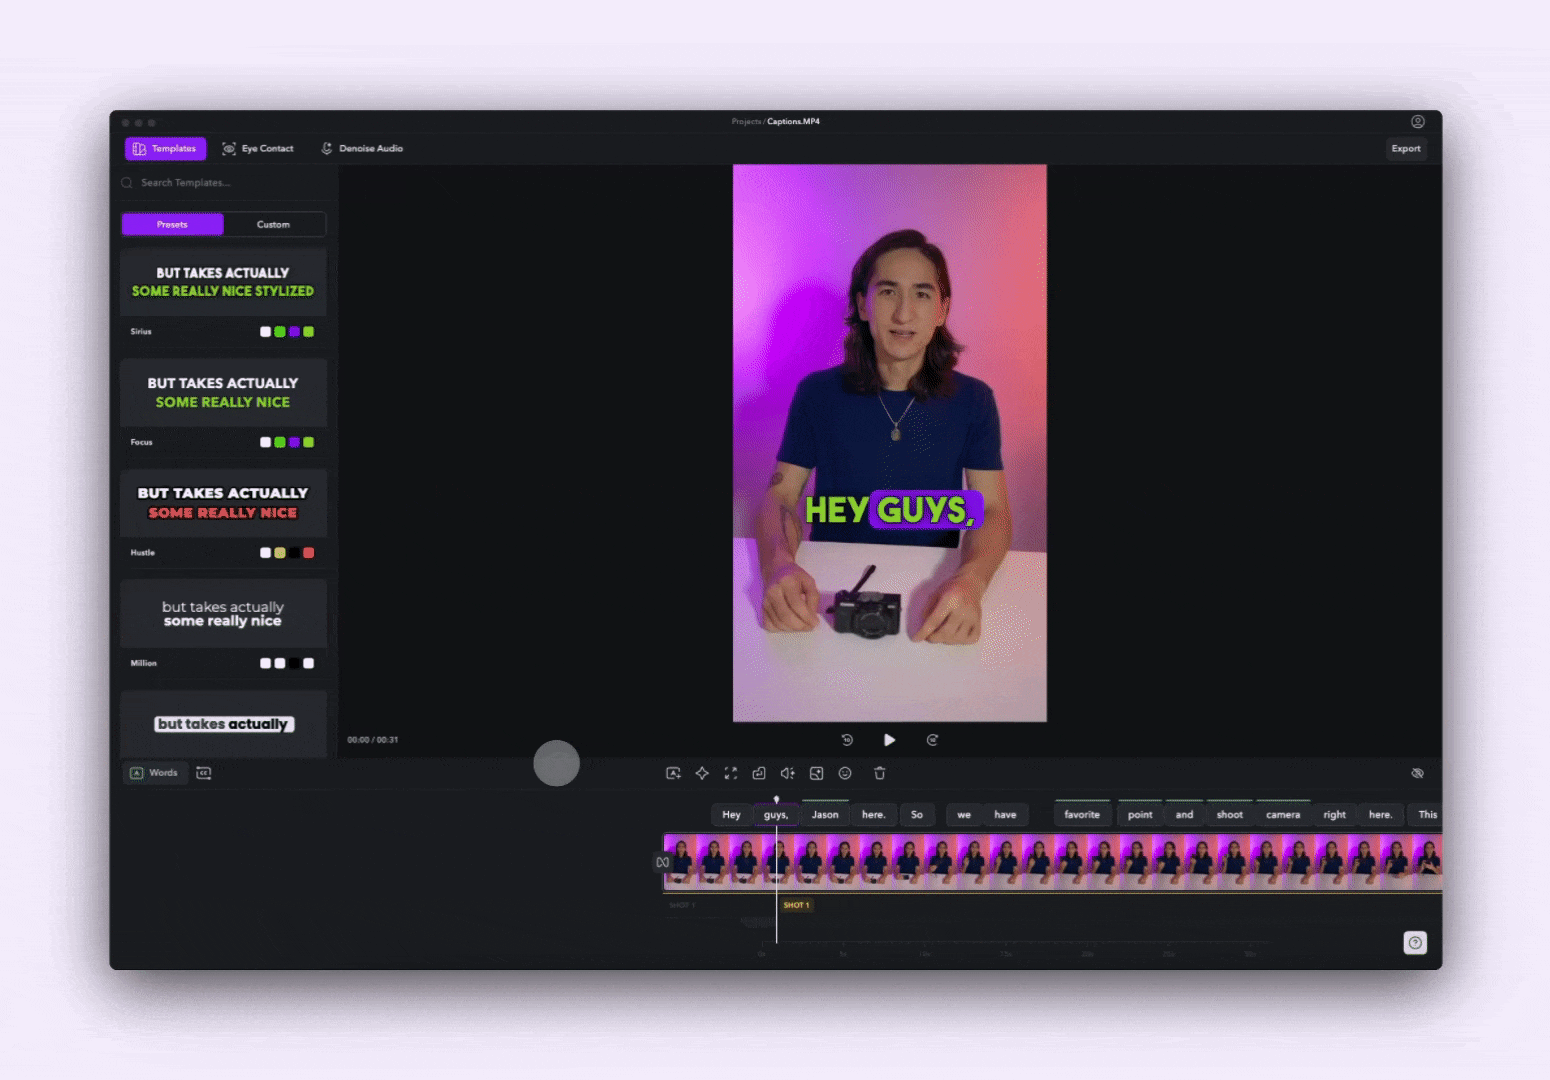This screenshot has width=1550, height=1080.
Task: Skip the video forward 10 seconds
Action: pyautogui.click(x=932, y=740)
